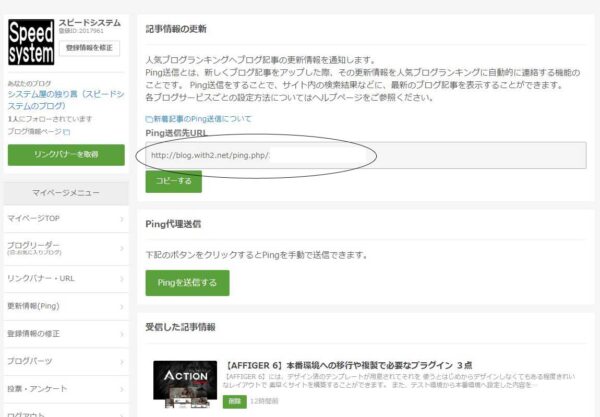
Task: Click chevron beside ブログパーツ
Action: click(x=122, y=362)
